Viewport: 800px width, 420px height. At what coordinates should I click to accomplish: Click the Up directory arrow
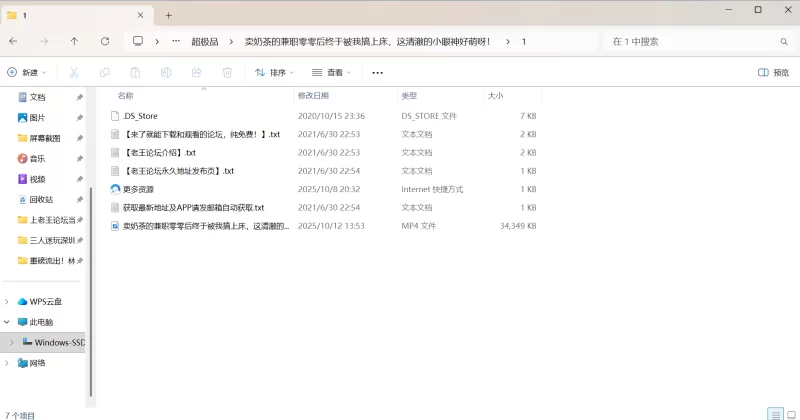[74, 41]
